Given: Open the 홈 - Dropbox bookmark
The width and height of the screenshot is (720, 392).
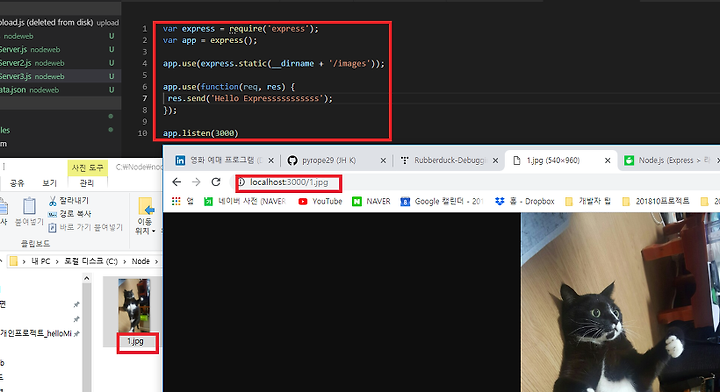Looking at the screenshot, I should (524, 201).
